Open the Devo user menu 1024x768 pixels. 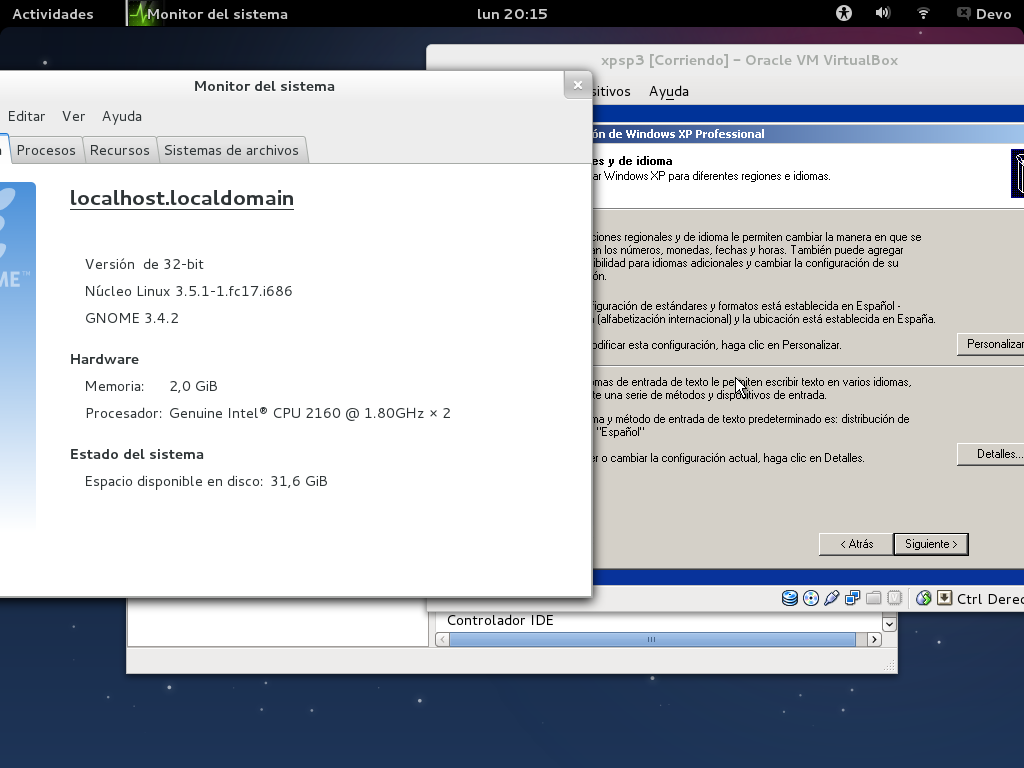click(993, 14)
